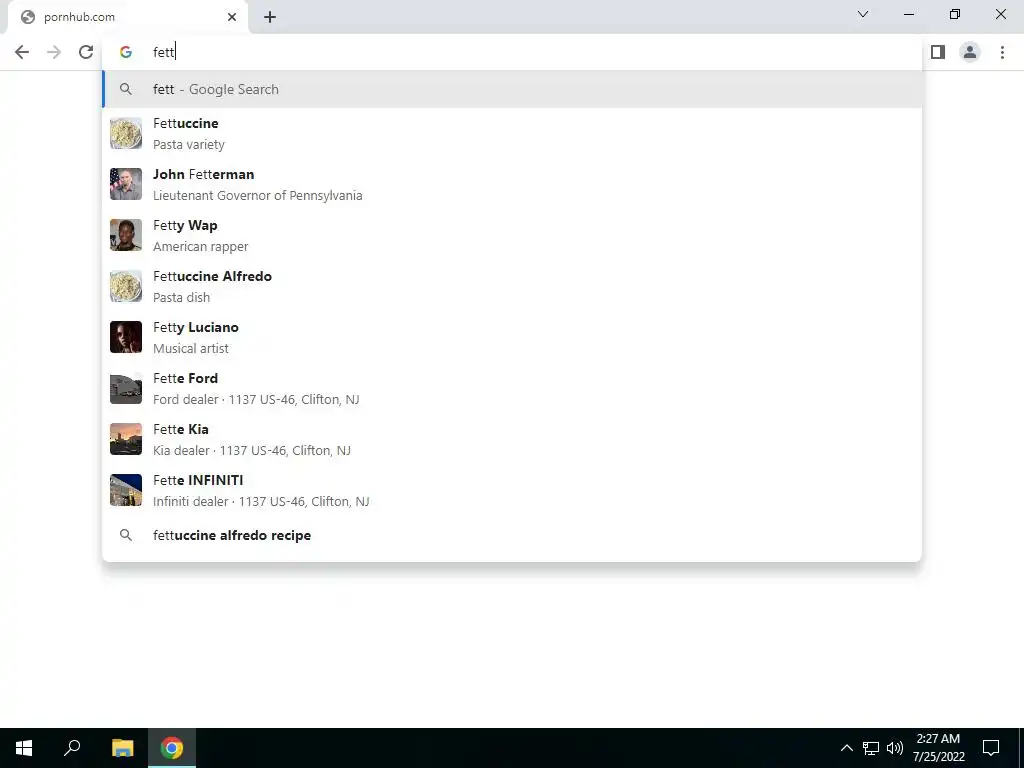Go back using the browser back arrow
Screen dimensions: 1024x768
tap(22, 52)
